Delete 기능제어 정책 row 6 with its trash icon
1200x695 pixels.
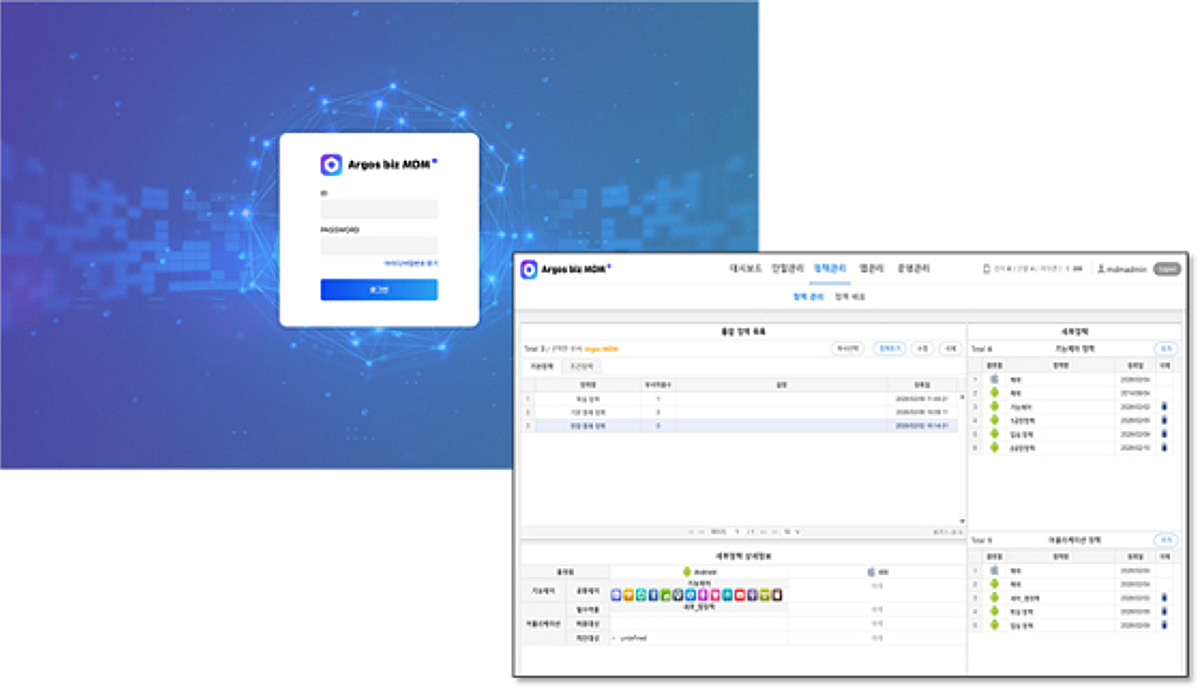click(x=1163, y=448)
